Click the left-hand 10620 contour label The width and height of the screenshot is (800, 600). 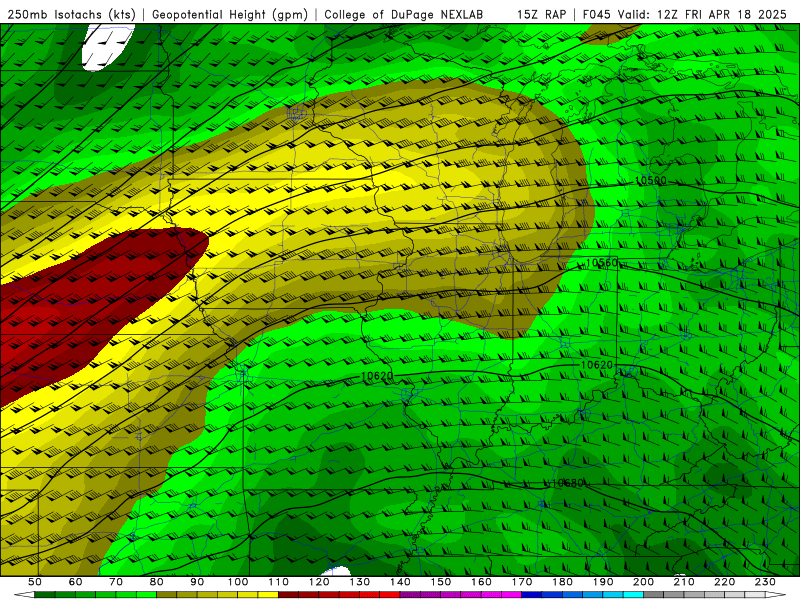tap(377, 376)
